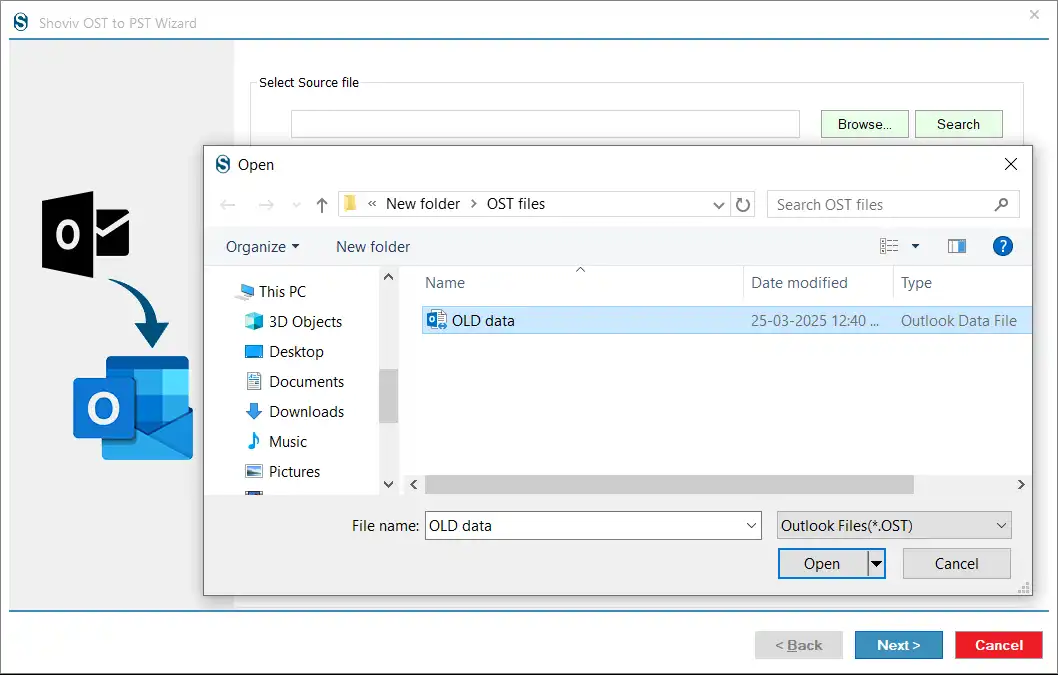Click the Forward arrow in Open dialog

point(266,205)
